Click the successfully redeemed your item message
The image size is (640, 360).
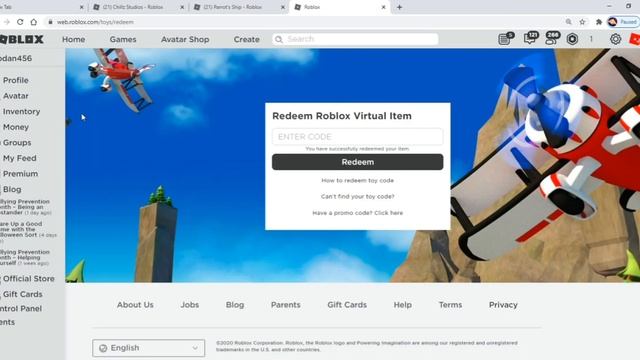[358, 149]
